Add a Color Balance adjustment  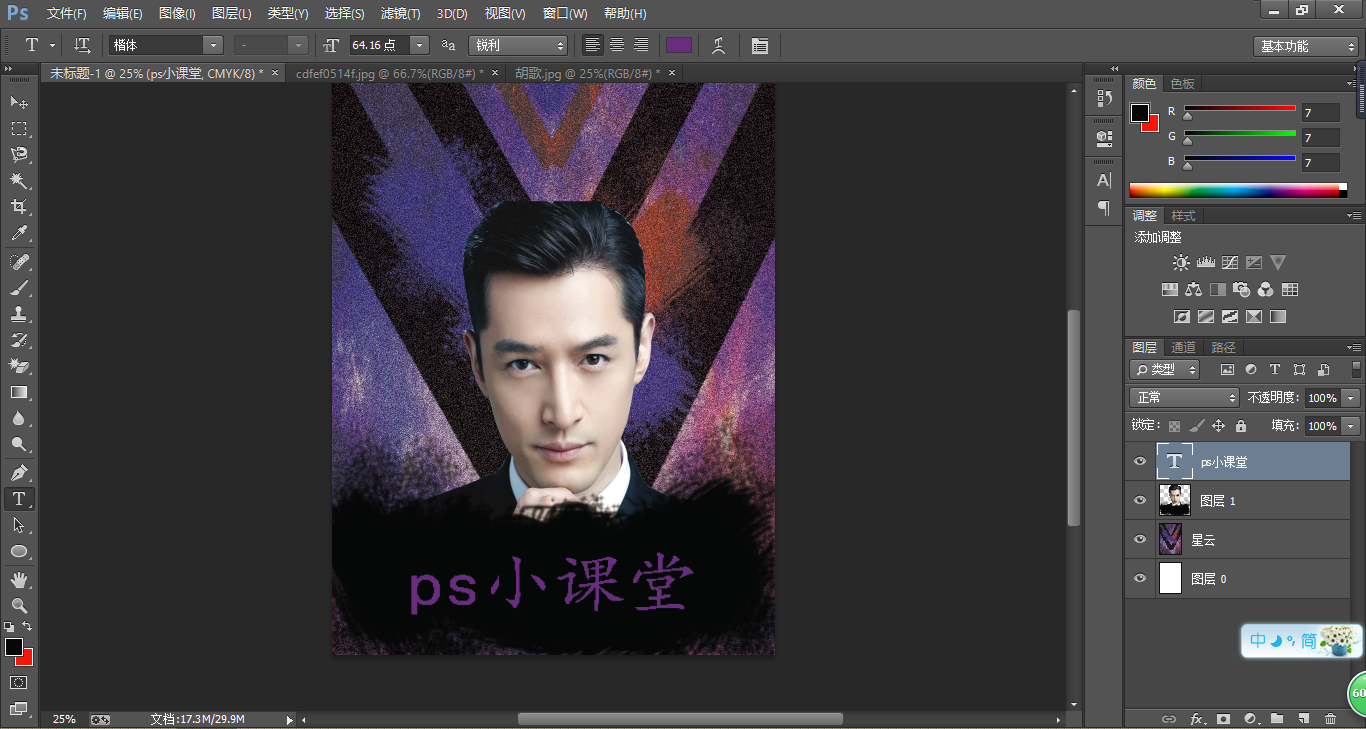(1193, 290)
